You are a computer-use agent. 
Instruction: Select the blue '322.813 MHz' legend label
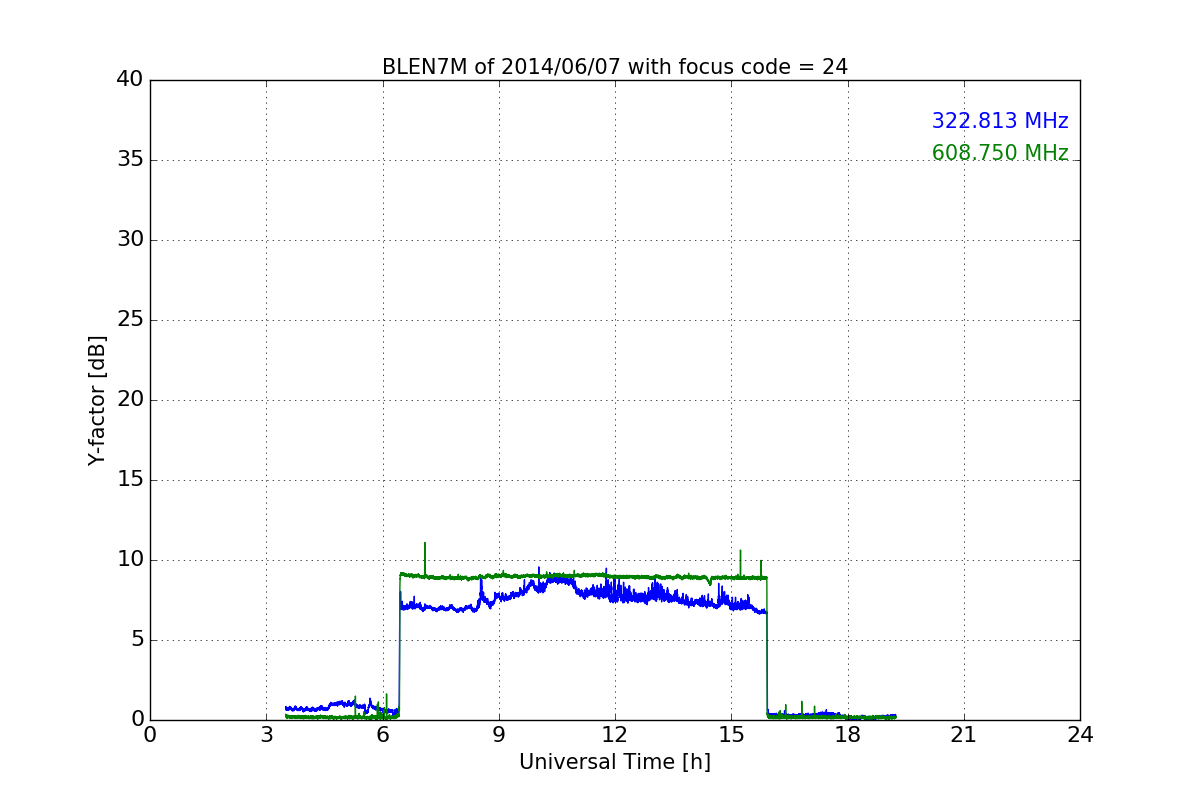point(1000,121)
